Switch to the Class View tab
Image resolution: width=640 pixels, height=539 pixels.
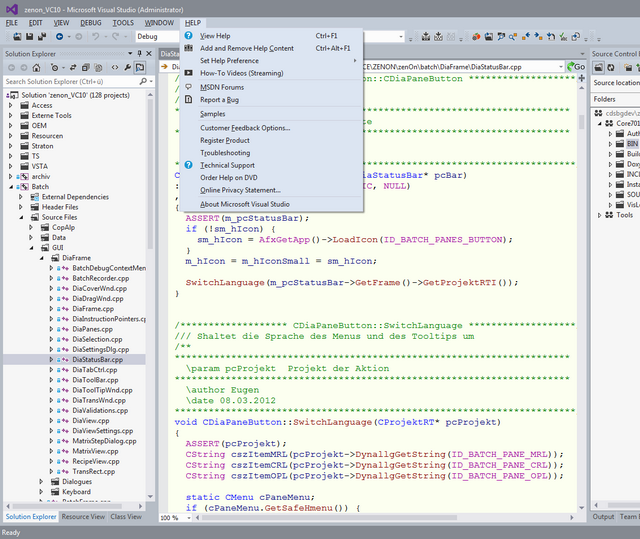click(x=126, y=517)
